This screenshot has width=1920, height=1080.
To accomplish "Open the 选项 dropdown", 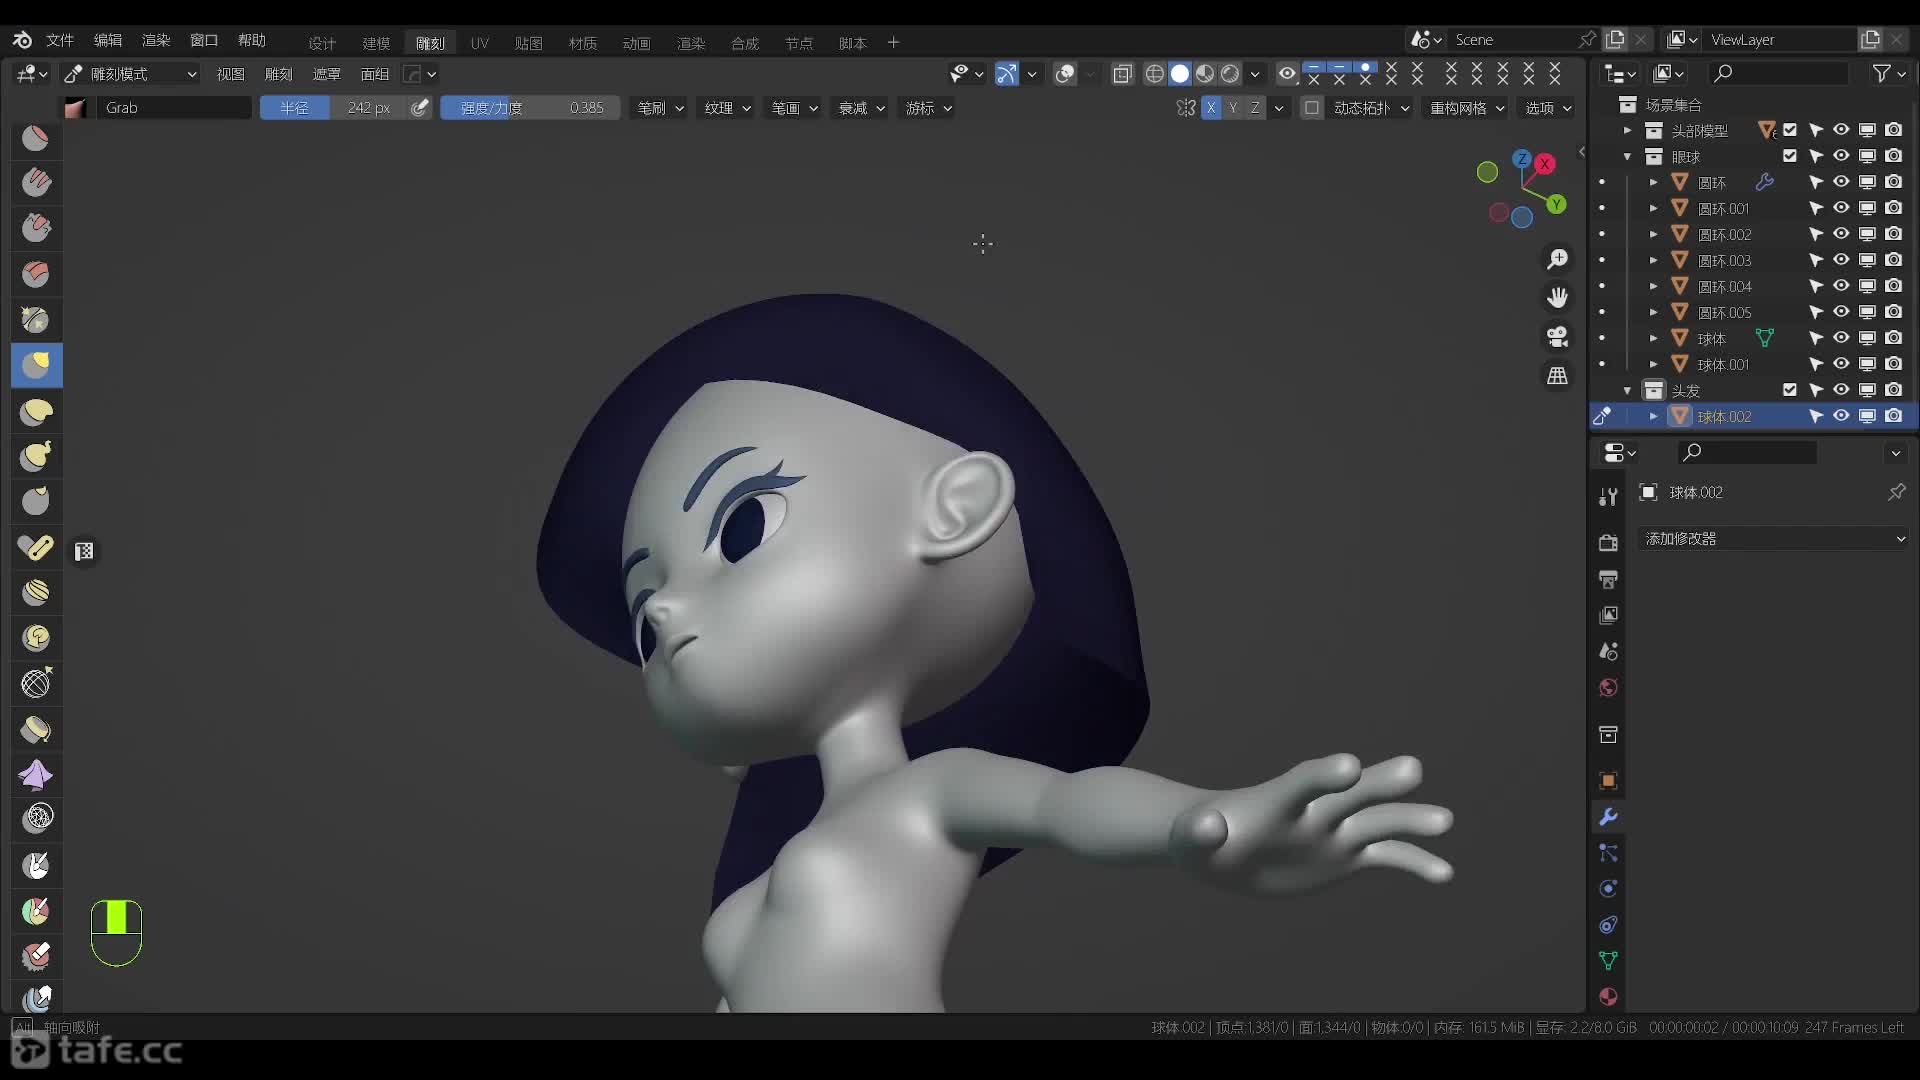I will pyautogui.click(x=1548, y=108).
